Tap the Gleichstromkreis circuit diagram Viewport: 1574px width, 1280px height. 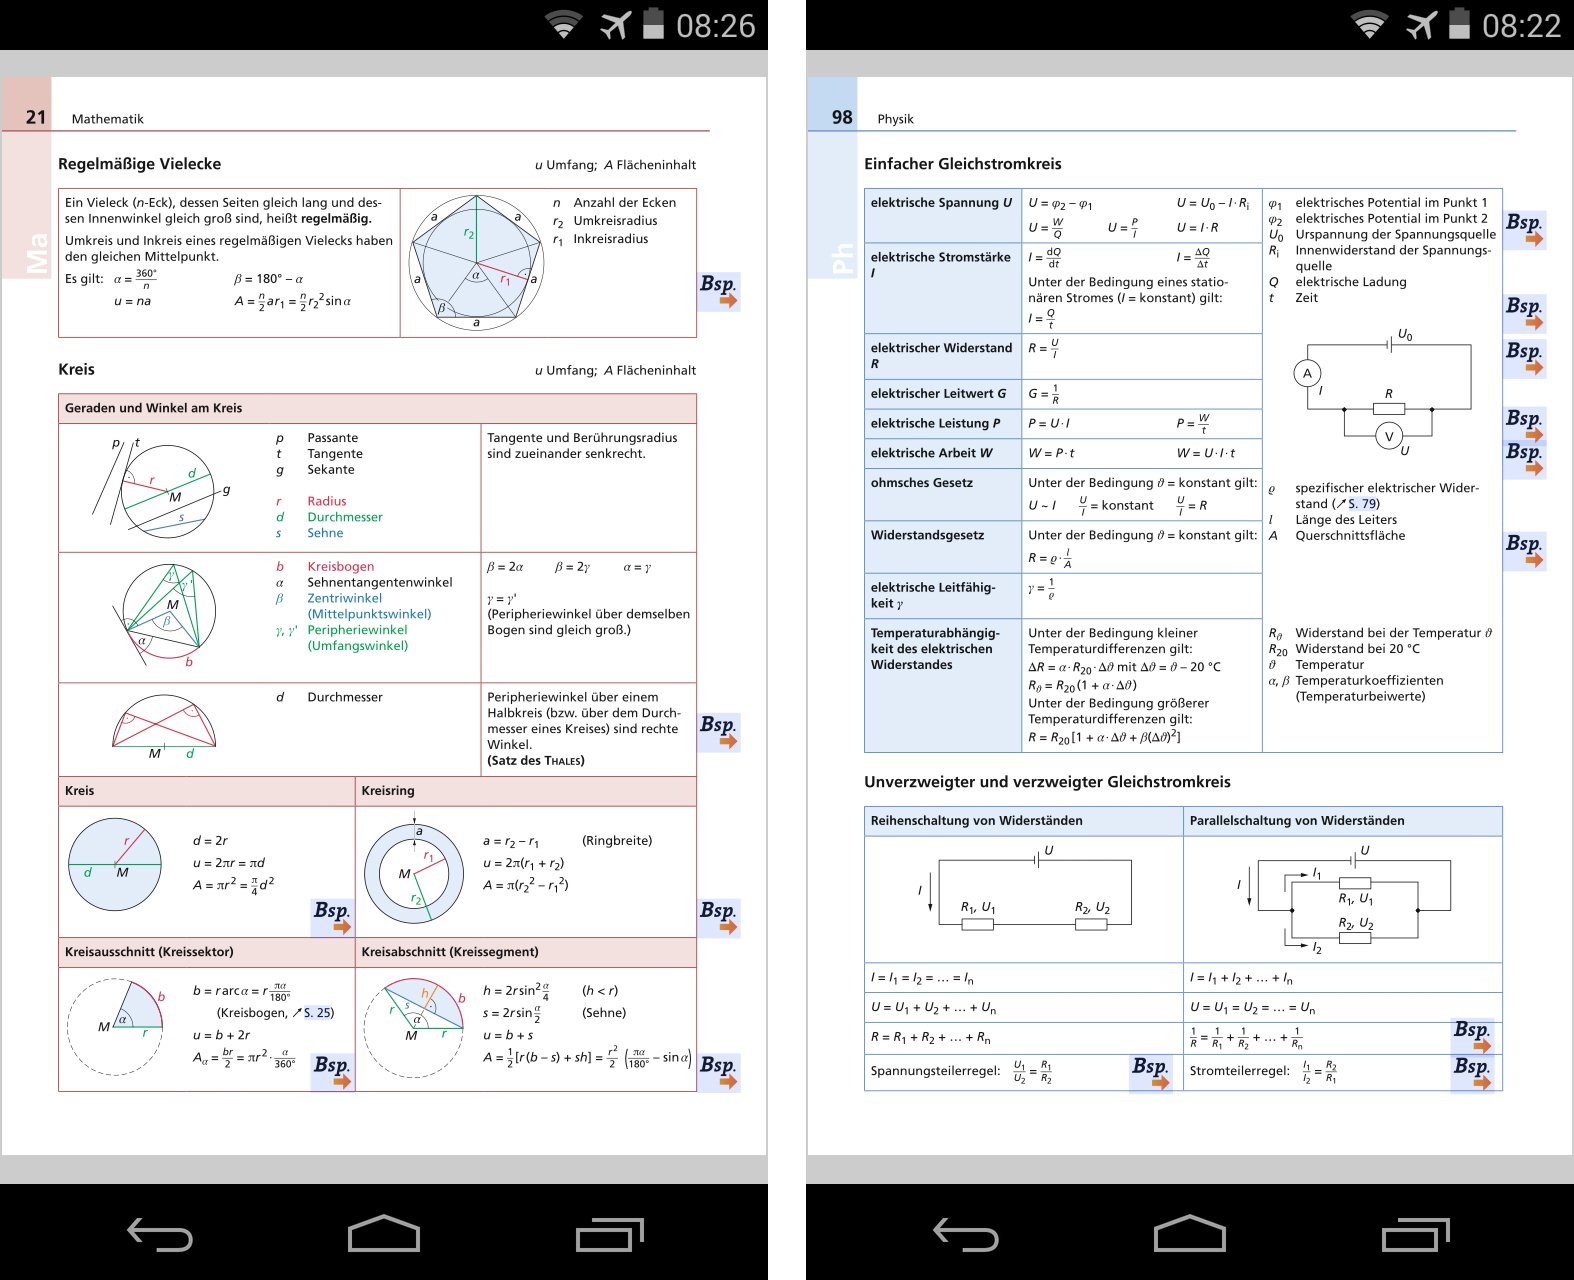click(x=1388, y=393)
